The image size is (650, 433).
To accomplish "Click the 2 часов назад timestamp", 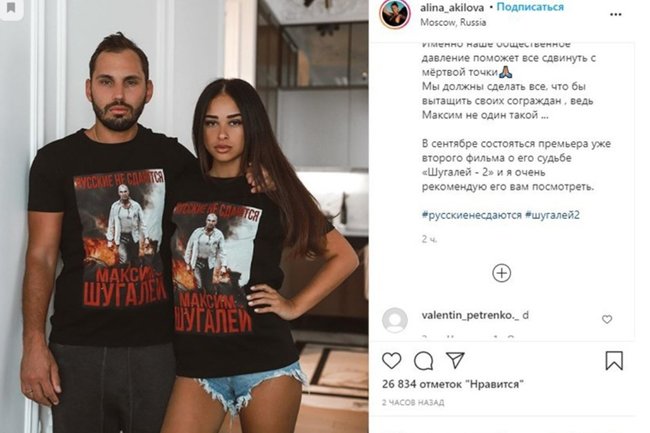I will coord(413,402).
